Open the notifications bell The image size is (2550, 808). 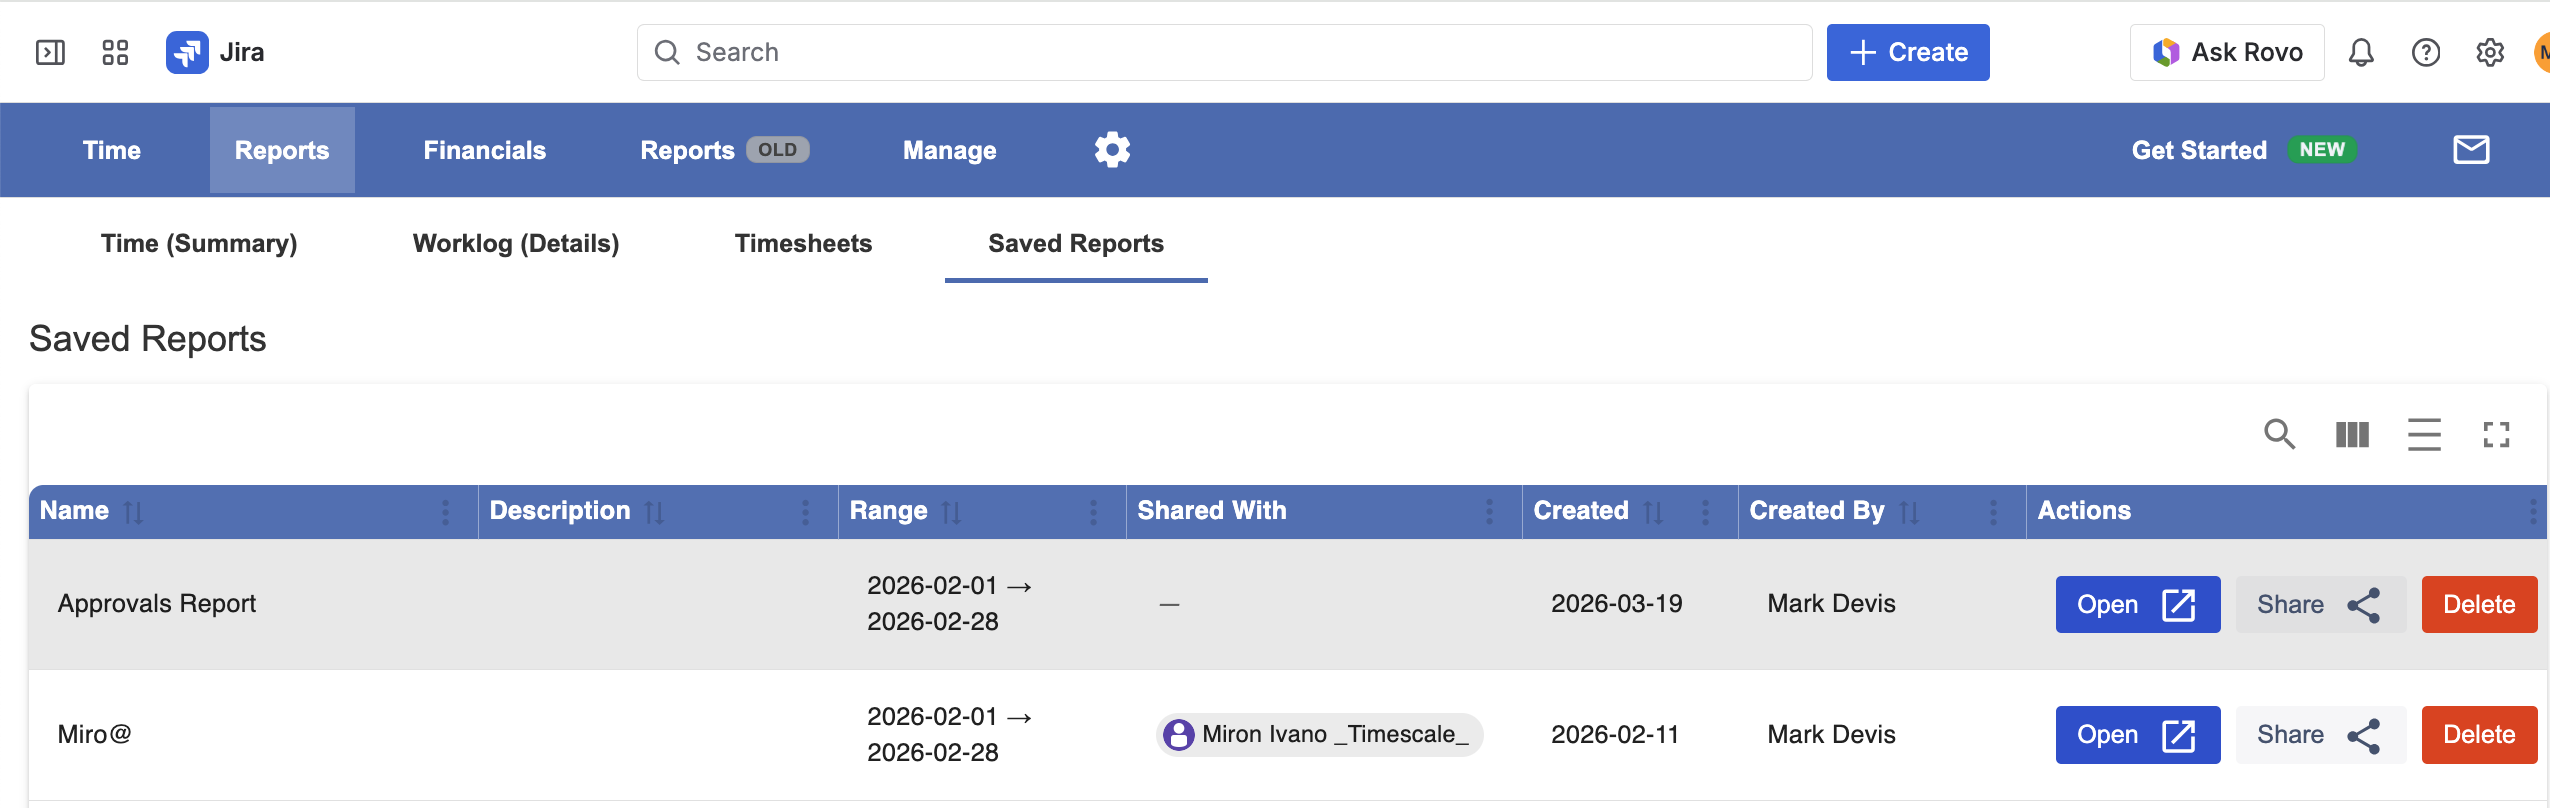[2361, 52]
